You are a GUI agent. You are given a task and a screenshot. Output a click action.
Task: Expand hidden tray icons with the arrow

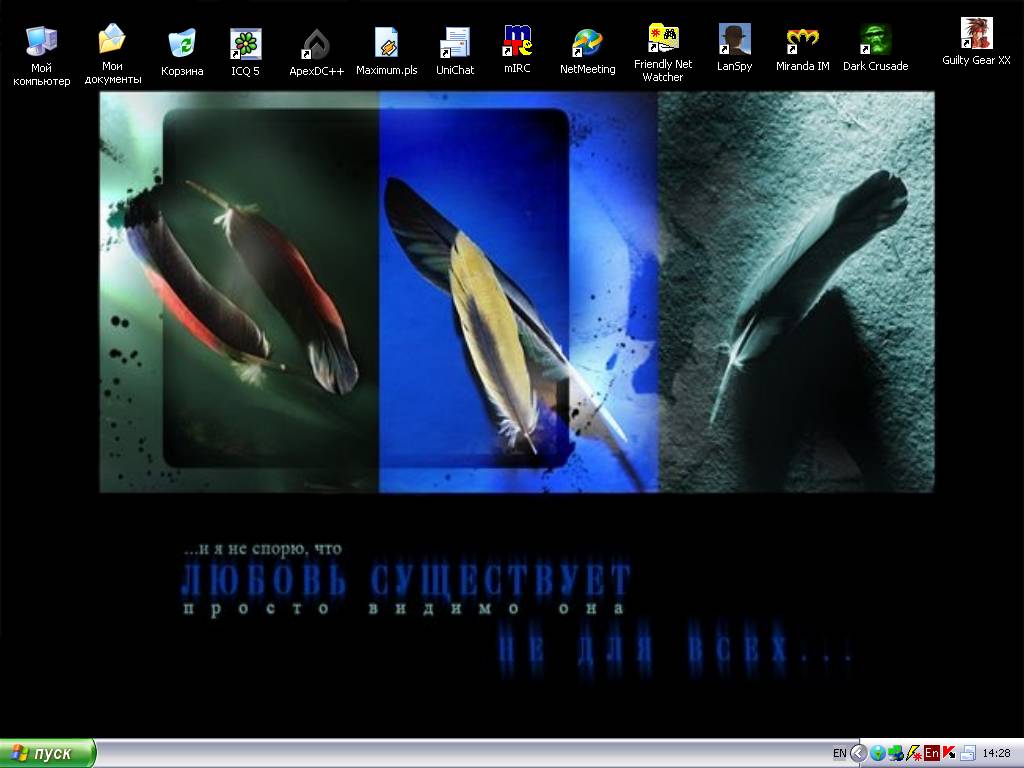point(858,753)
